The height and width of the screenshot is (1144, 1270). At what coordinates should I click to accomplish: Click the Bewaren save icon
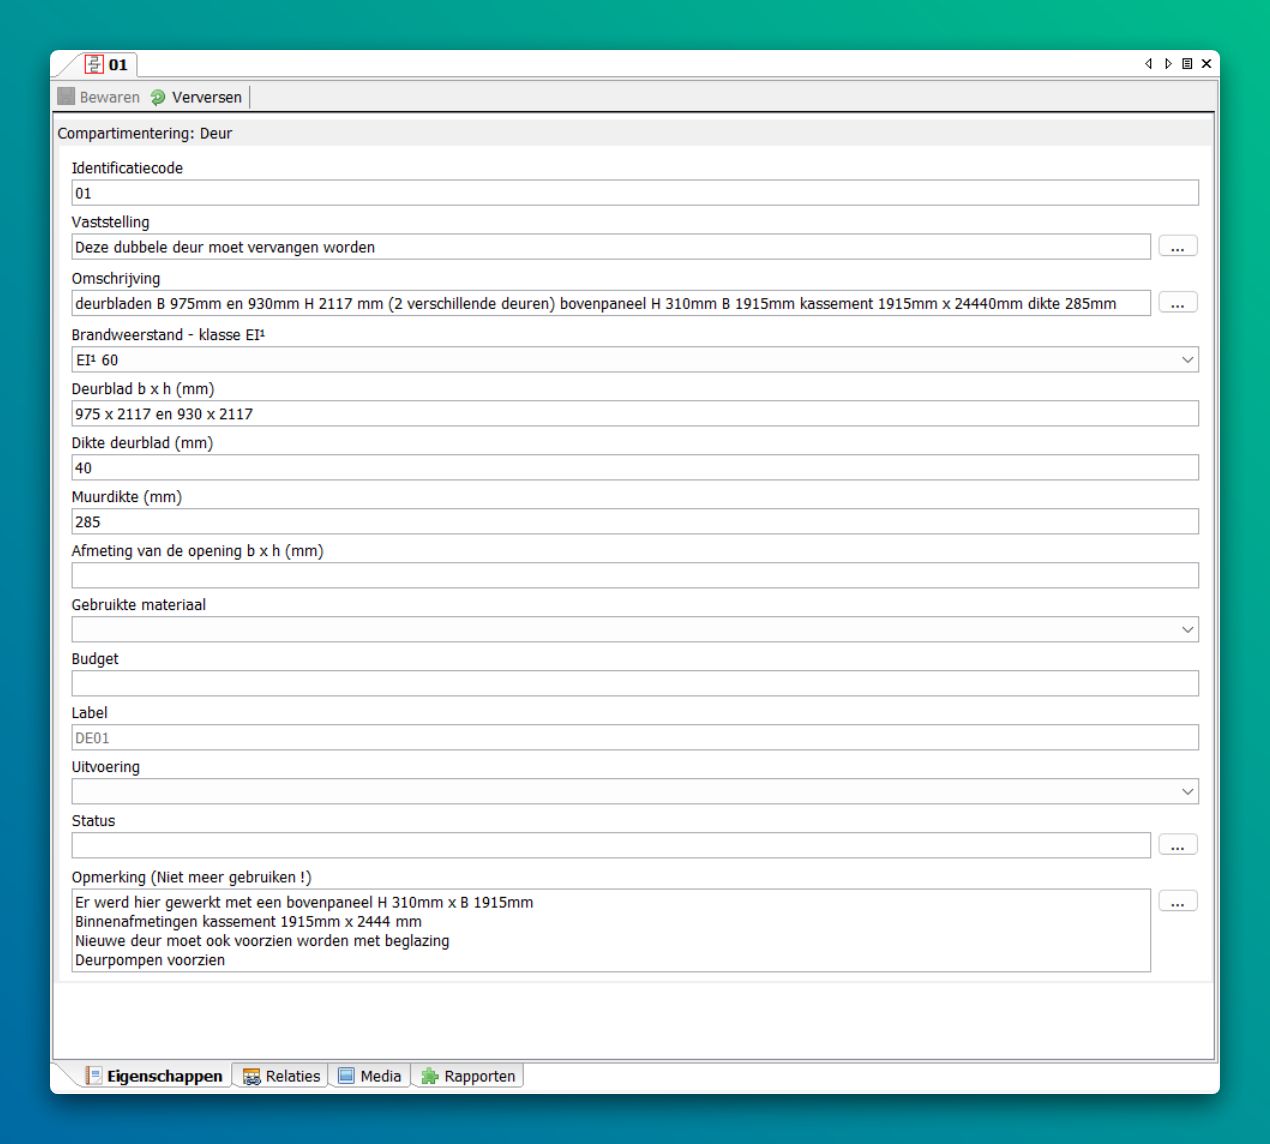tap(67, 97)
